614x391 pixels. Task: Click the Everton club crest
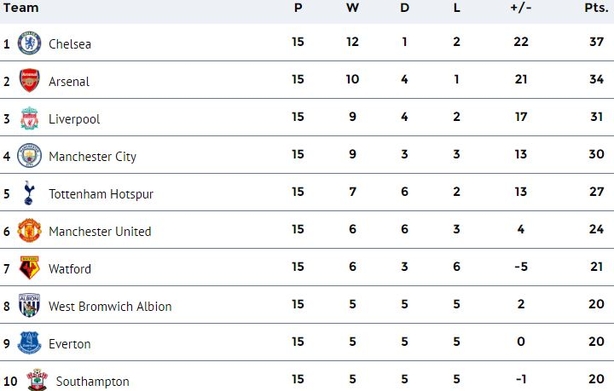(x=29, y=343)
